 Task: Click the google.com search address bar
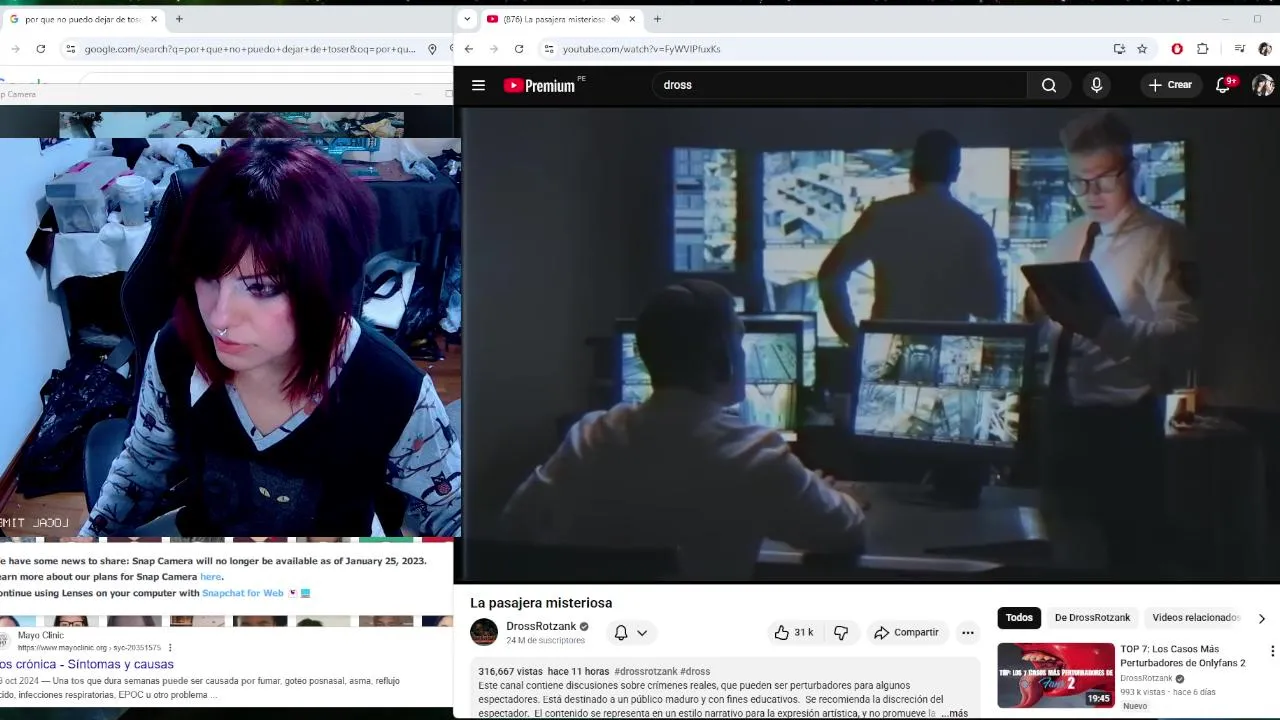pyautogui.click(x=249, y=49)
